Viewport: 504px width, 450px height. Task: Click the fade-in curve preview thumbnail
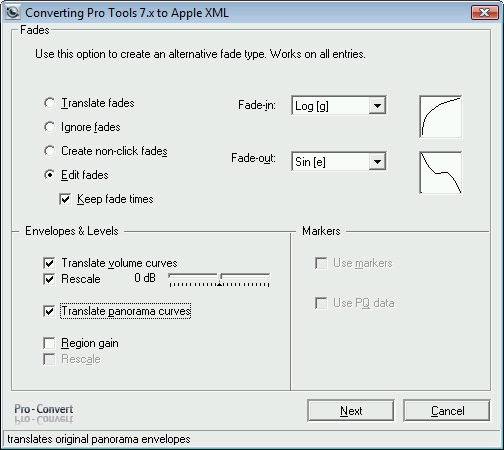coord(441,117)
